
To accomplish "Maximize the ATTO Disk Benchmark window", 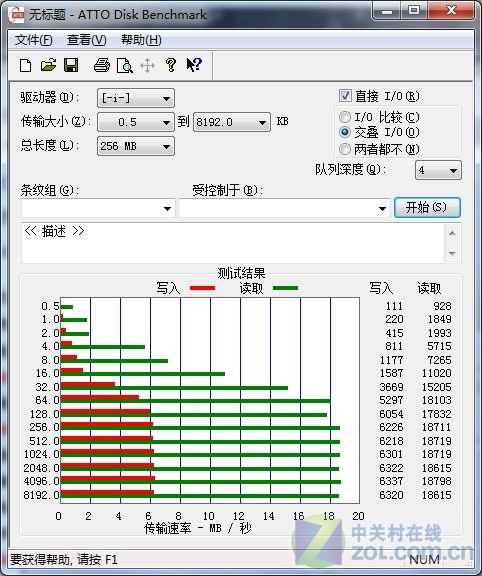I will 414,10.
